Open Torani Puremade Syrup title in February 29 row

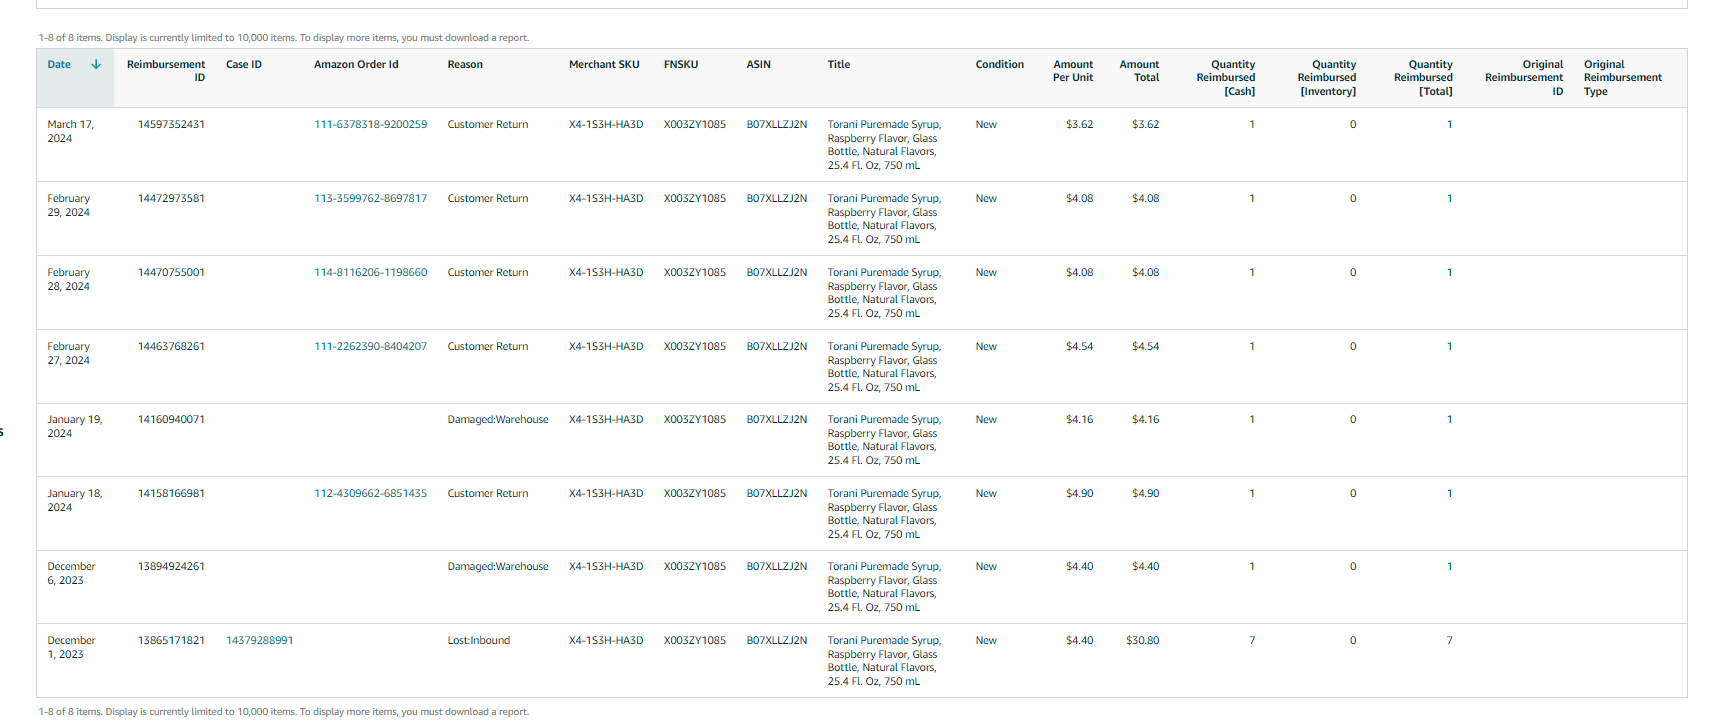point(884,219)
